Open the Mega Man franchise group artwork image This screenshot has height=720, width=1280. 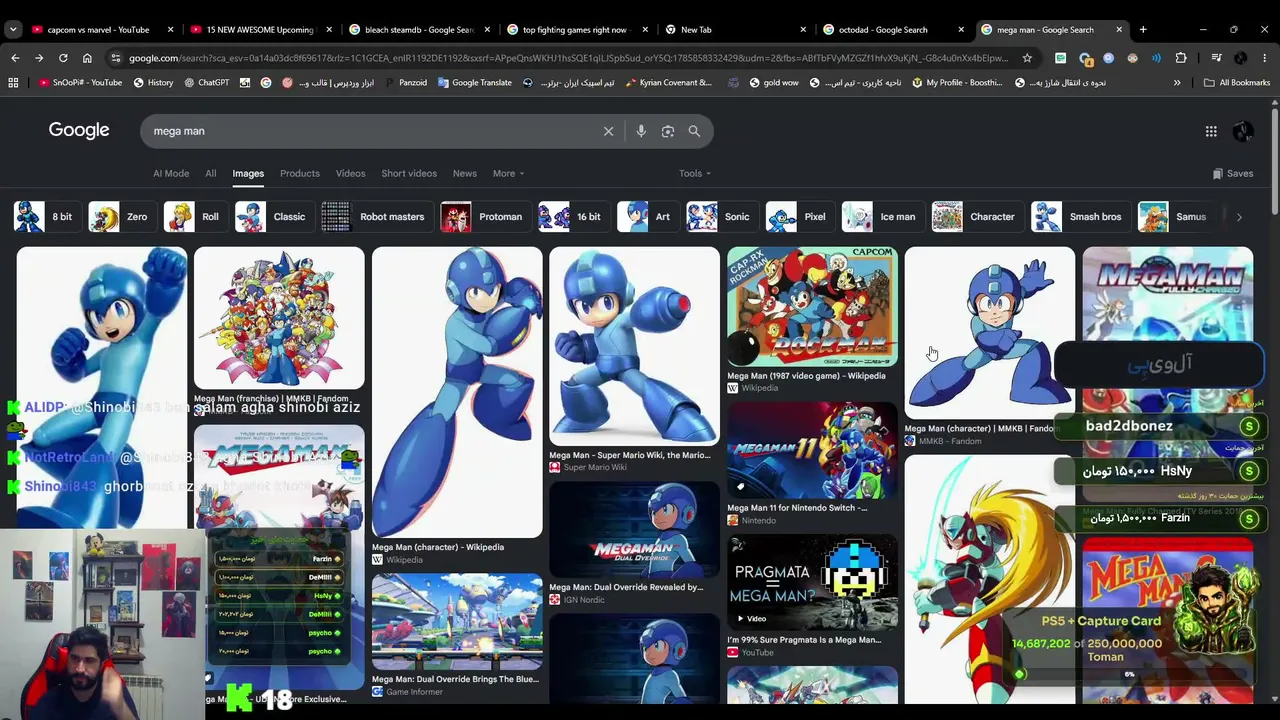[x=279, y=318]
